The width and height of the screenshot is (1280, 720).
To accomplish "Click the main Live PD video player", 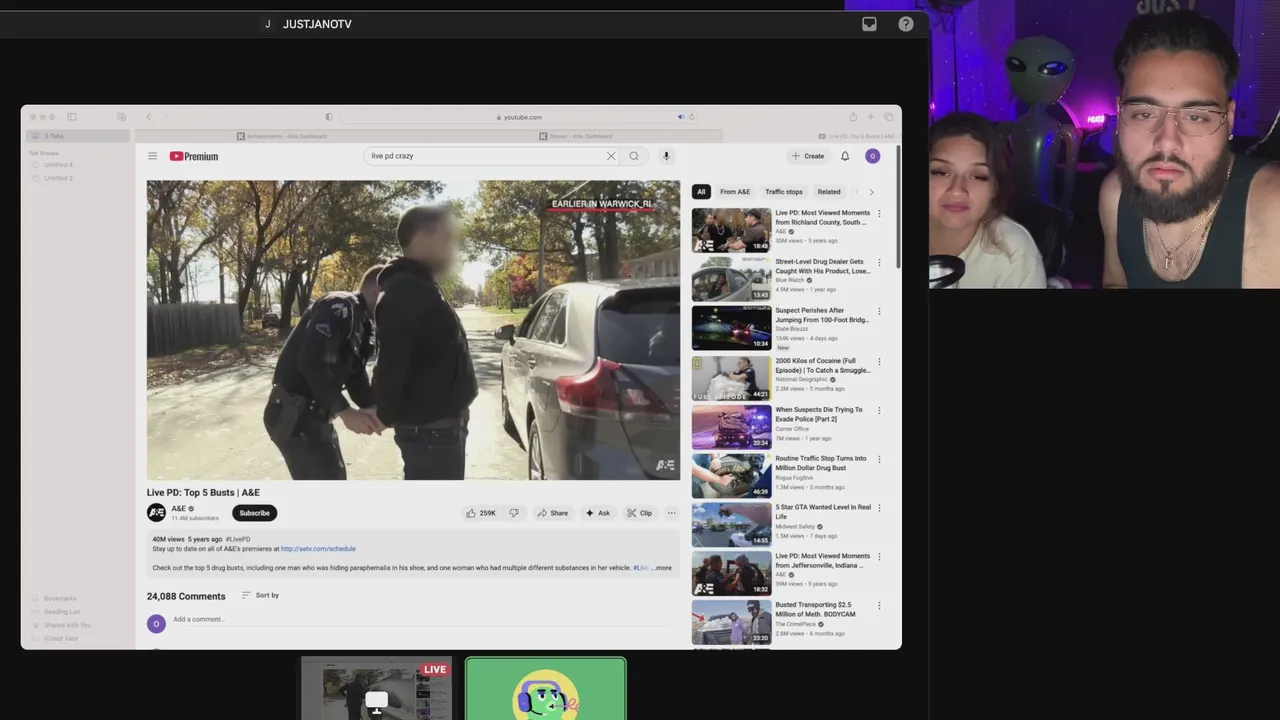I will click(x=413, y=330).
